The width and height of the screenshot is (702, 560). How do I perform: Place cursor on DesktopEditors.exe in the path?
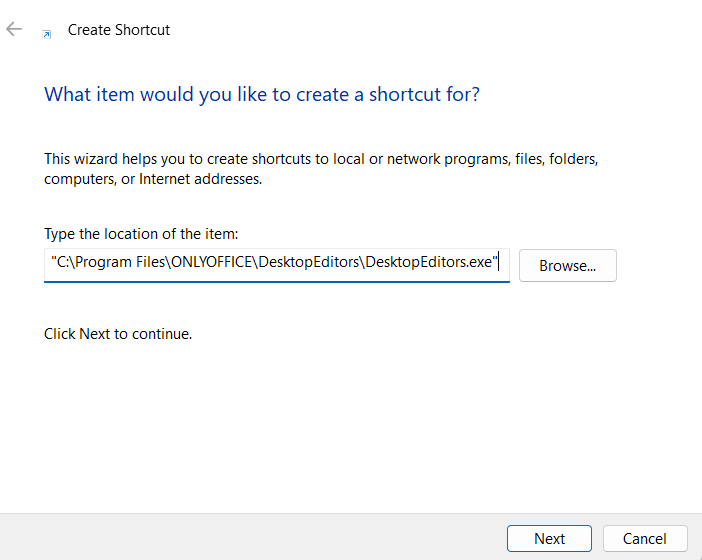429,262
